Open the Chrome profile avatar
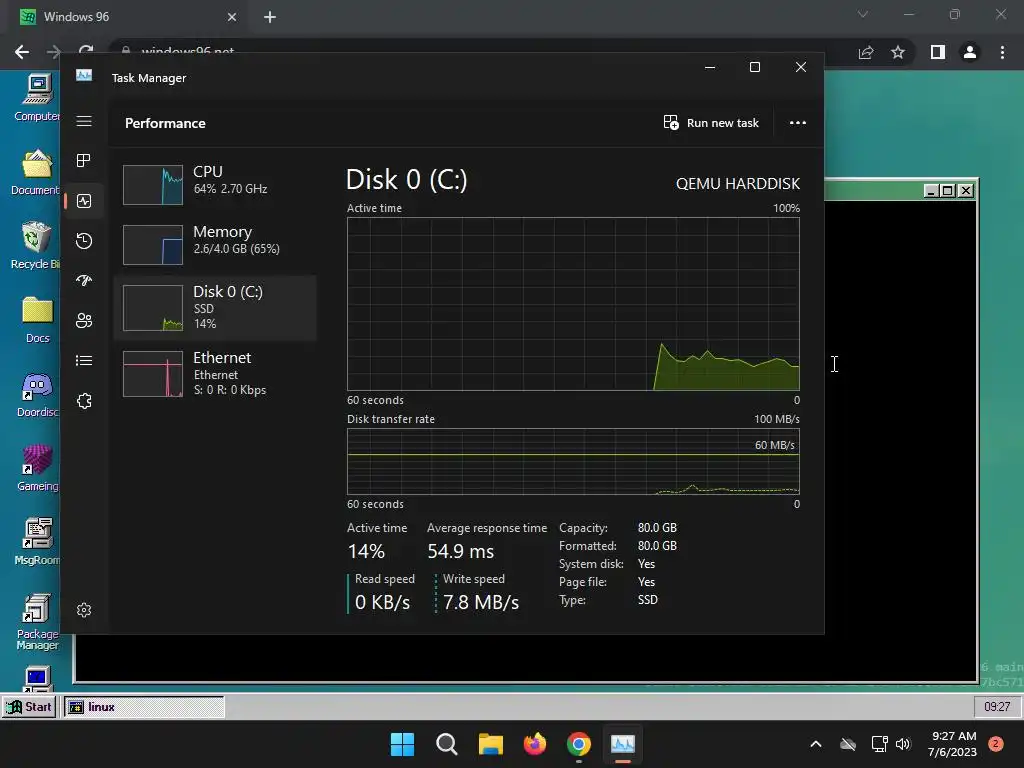The height and width of the screenshot is (768, 1024). [x=970, y=52]
